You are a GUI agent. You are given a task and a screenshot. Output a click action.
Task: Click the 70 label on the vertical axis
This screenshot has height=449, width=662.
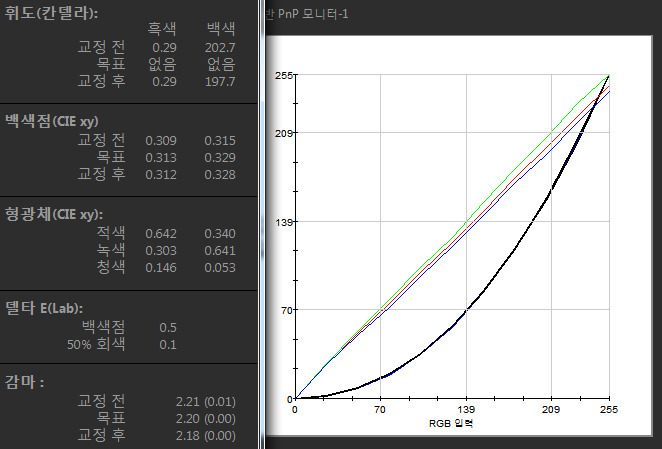pos(287,310)
